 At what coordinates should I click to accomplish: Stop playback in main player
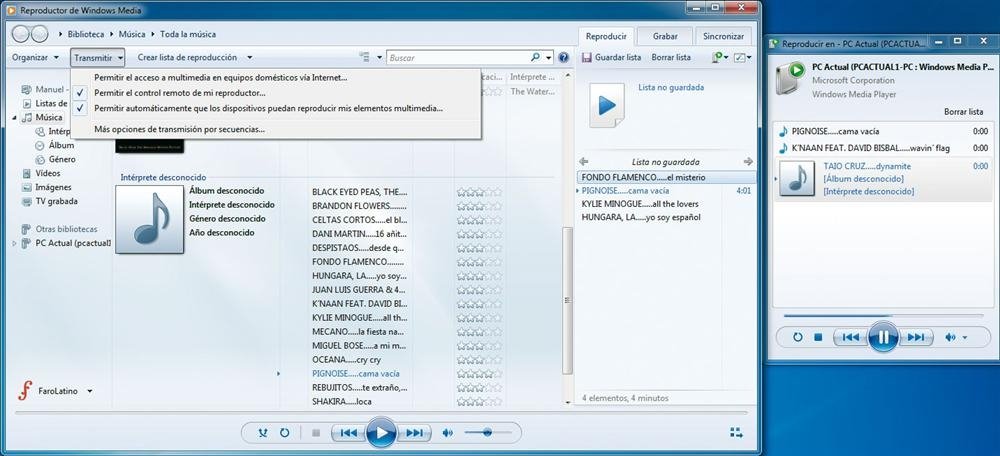(316, 433)
